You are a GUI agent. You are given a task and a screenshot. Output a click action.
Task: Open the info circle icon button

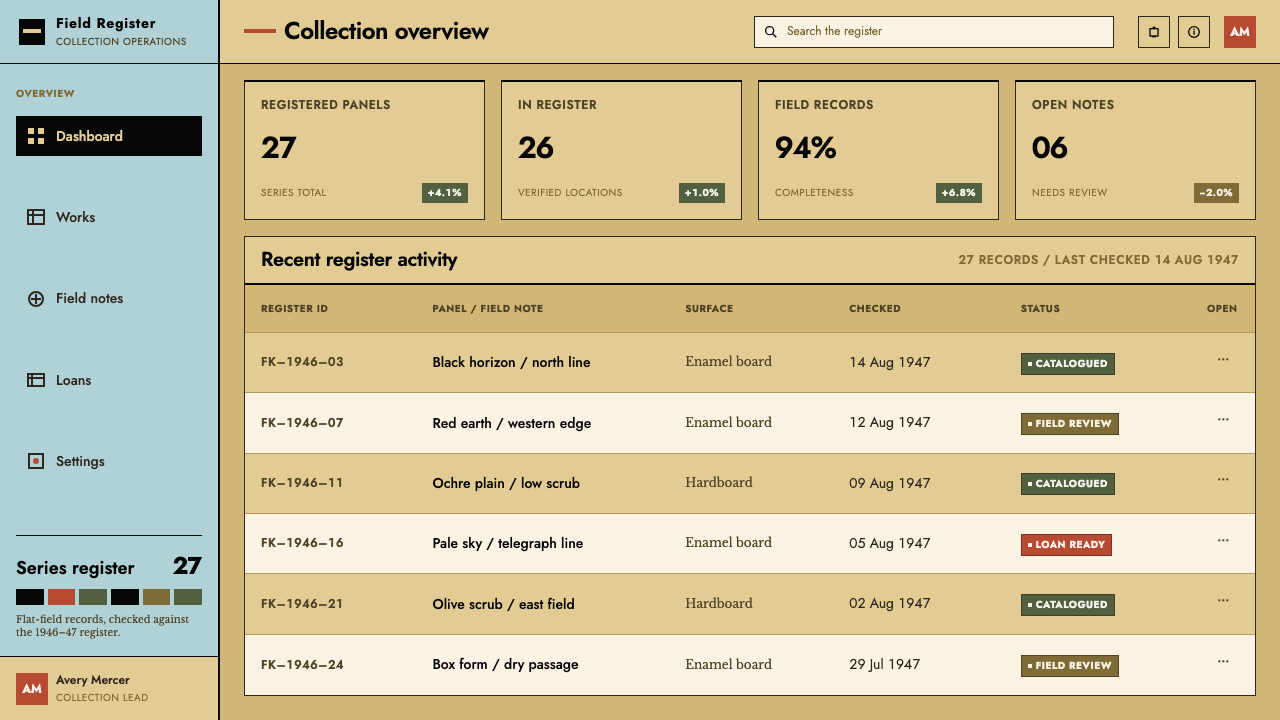pyautogui.click(x=1194, y=32)
